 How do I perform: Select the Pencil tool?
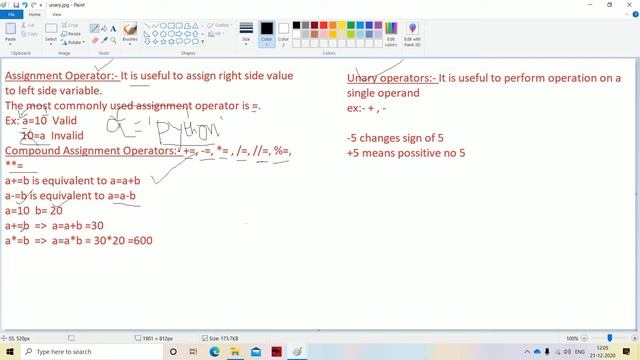[94, 28]
